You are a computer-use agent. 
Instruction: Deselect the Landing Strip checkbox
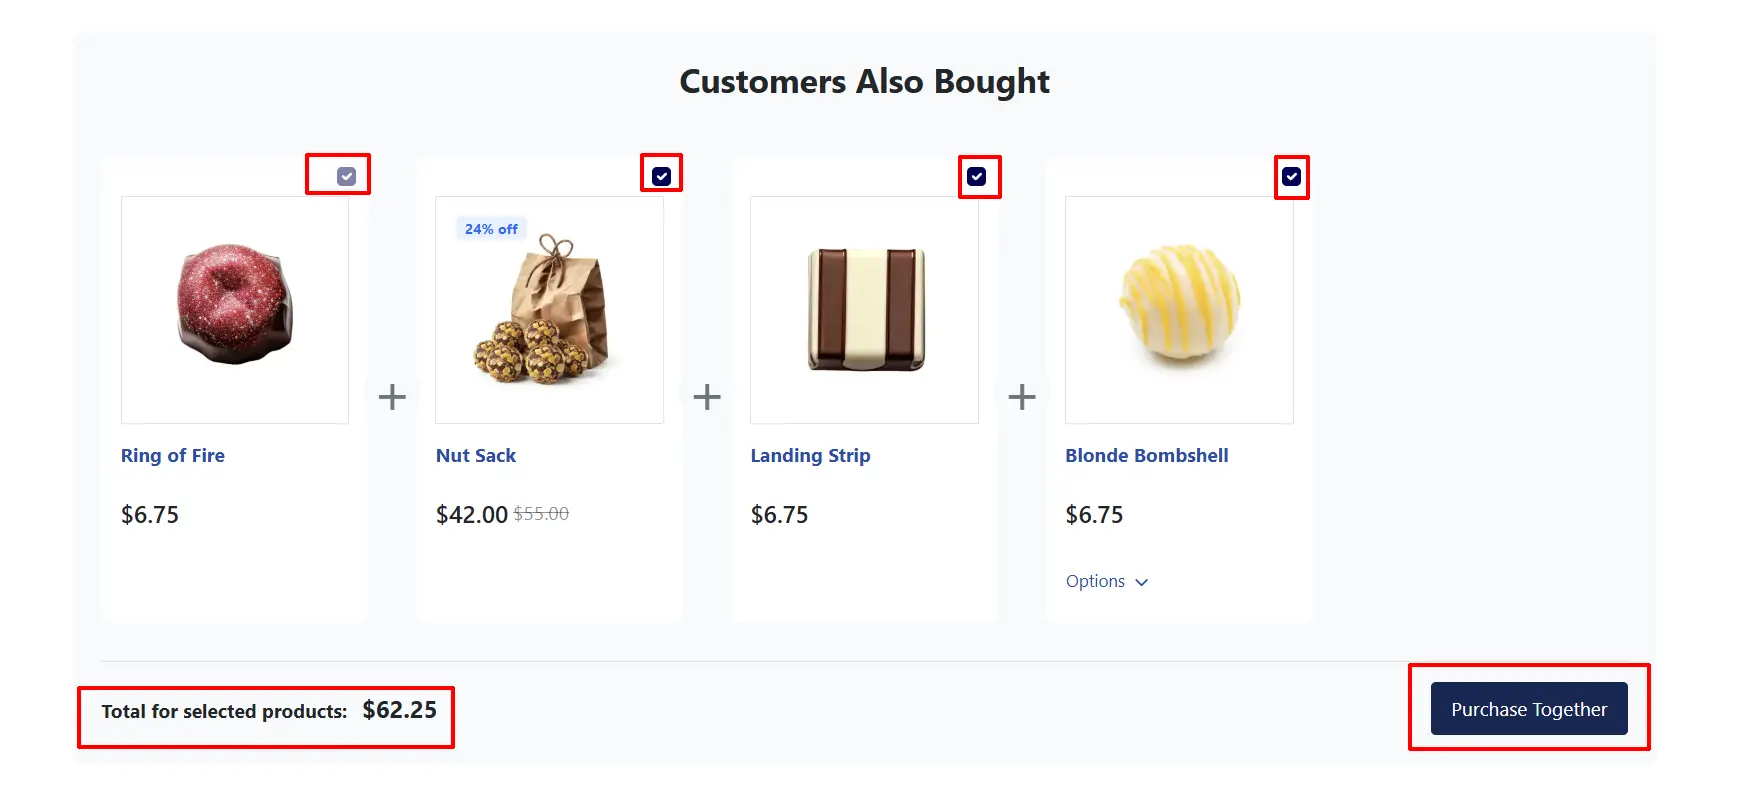(x=976, y=176)
